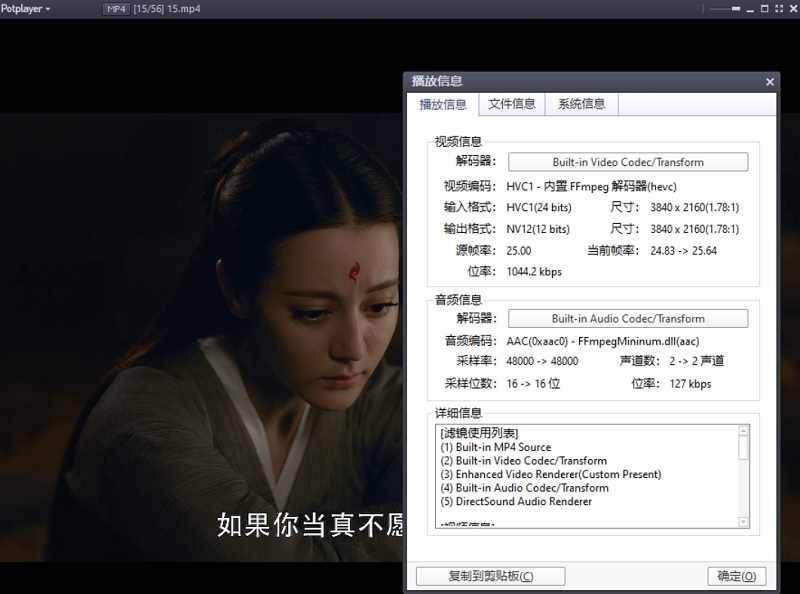Select the 播放信息 tab
Screen dimensions: 800x594
(443, 104)
